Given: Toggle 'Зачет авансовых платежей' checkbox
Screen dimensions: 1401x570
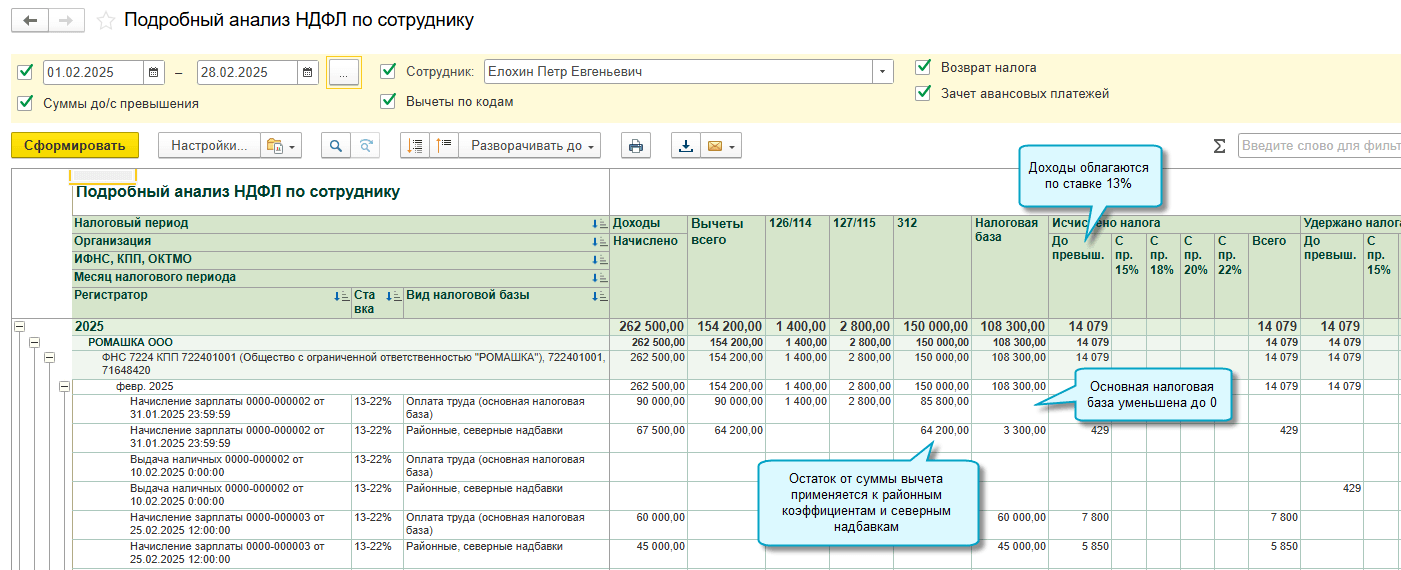Looking at the screenshot, I should (924, 94).
